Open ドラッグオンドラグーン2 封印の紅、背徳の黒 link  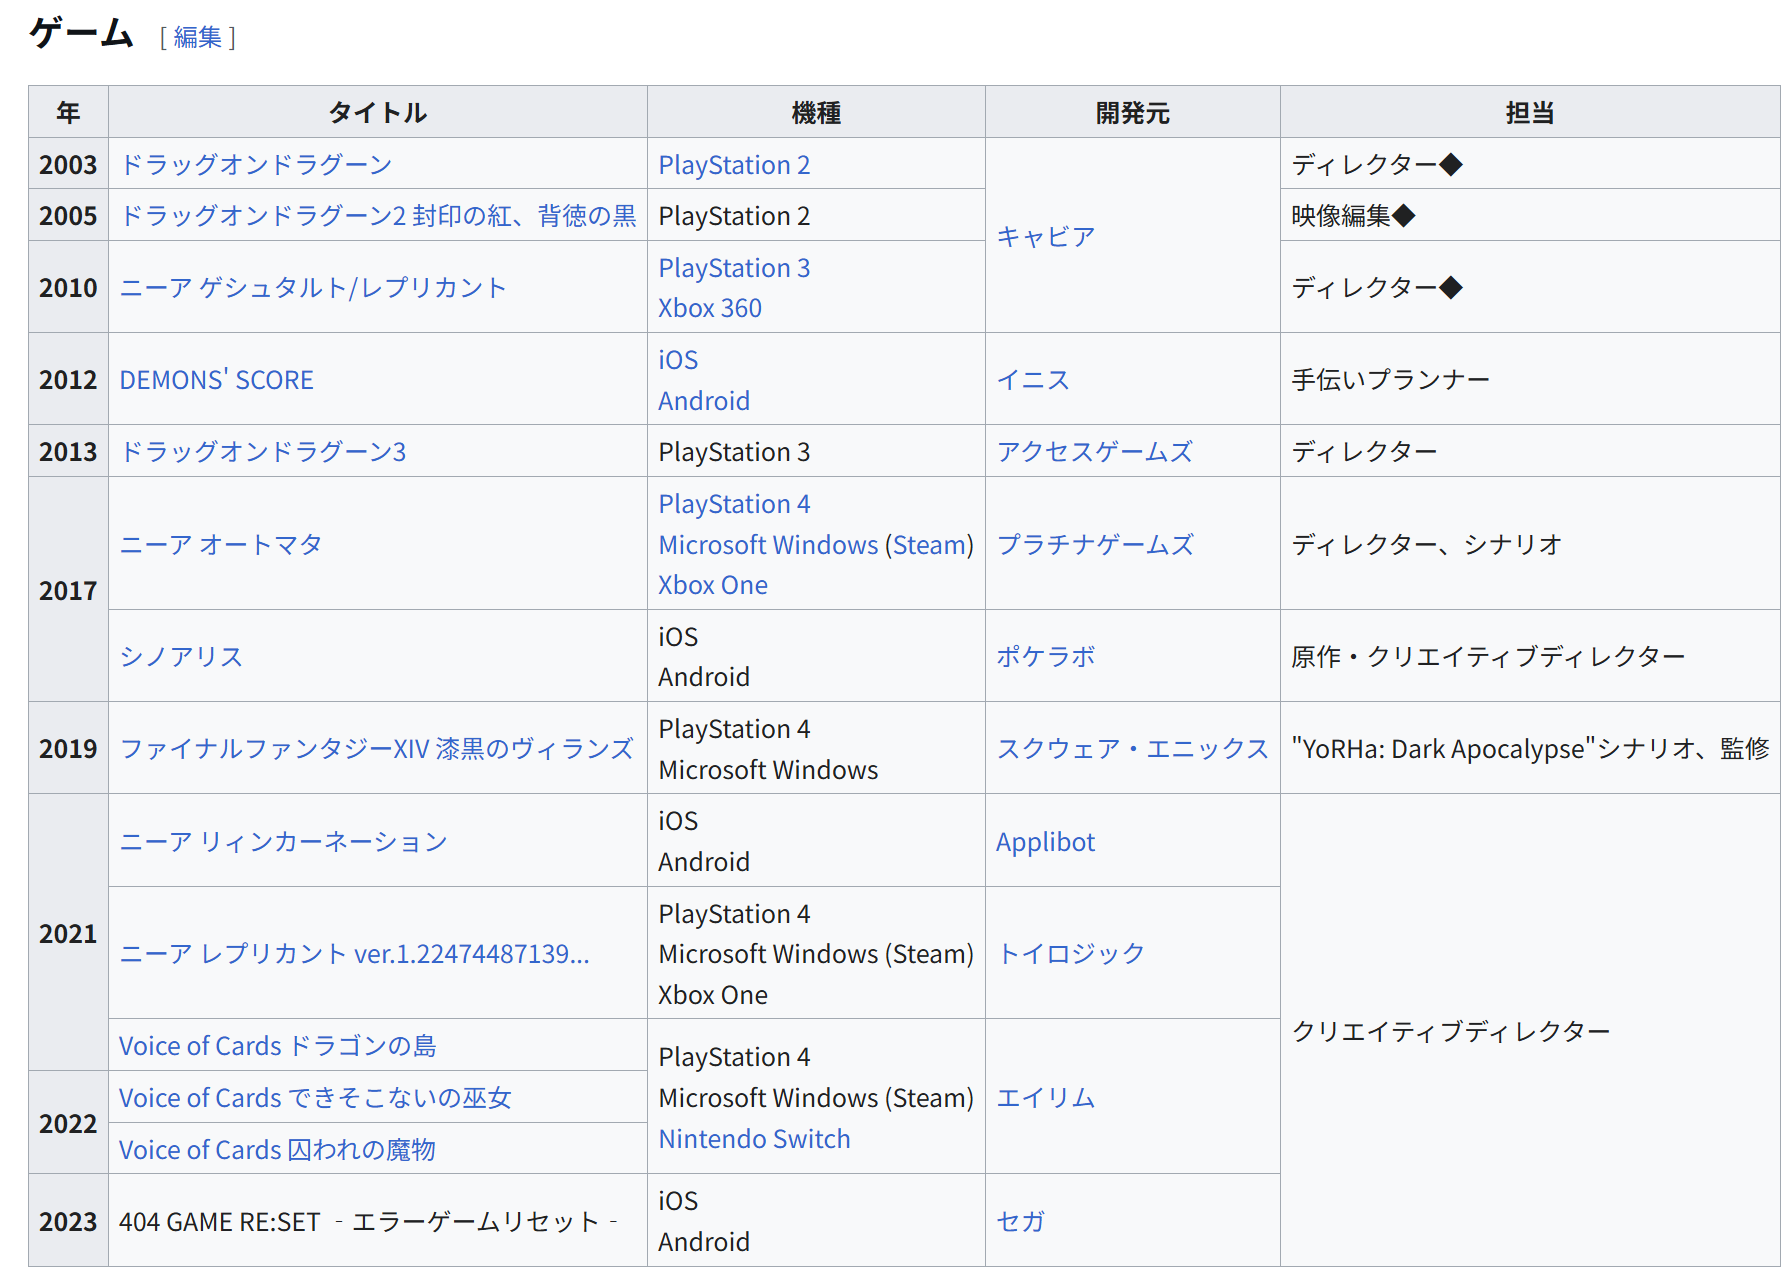(x=377, y=216)
